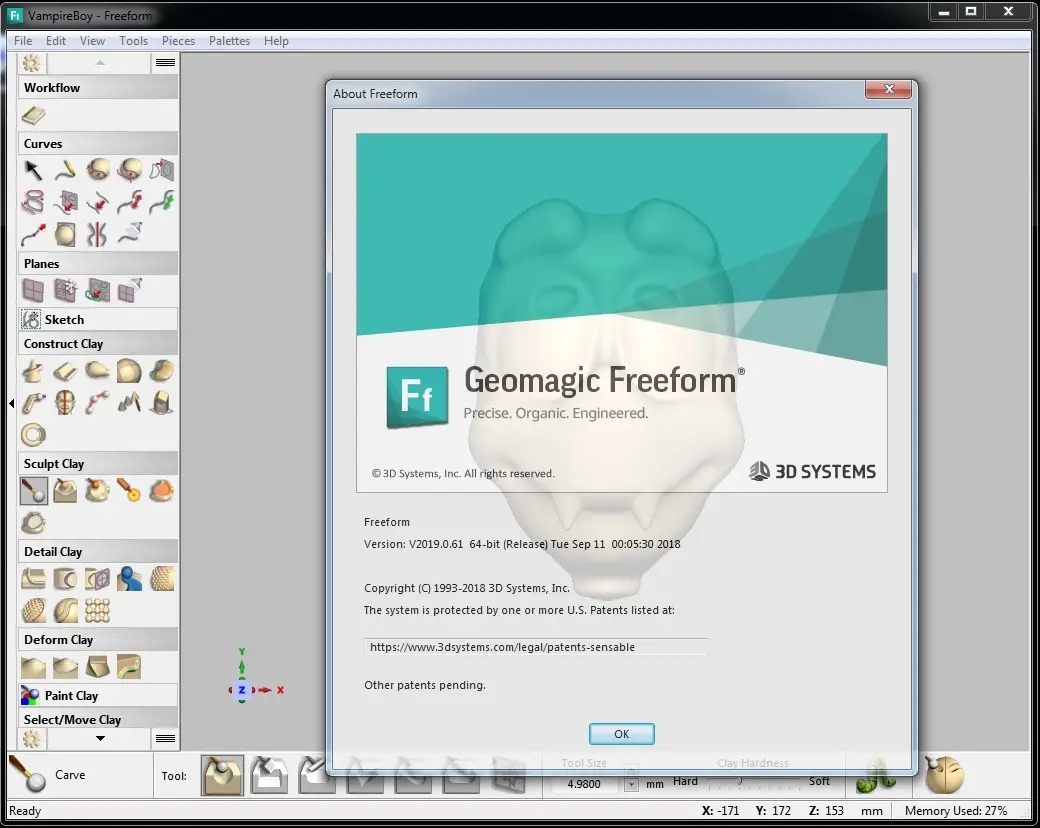This screenshot has height=828, width=1040.
Task: Open the File menu
Action: pyautogui.click(x=23, y=40)
